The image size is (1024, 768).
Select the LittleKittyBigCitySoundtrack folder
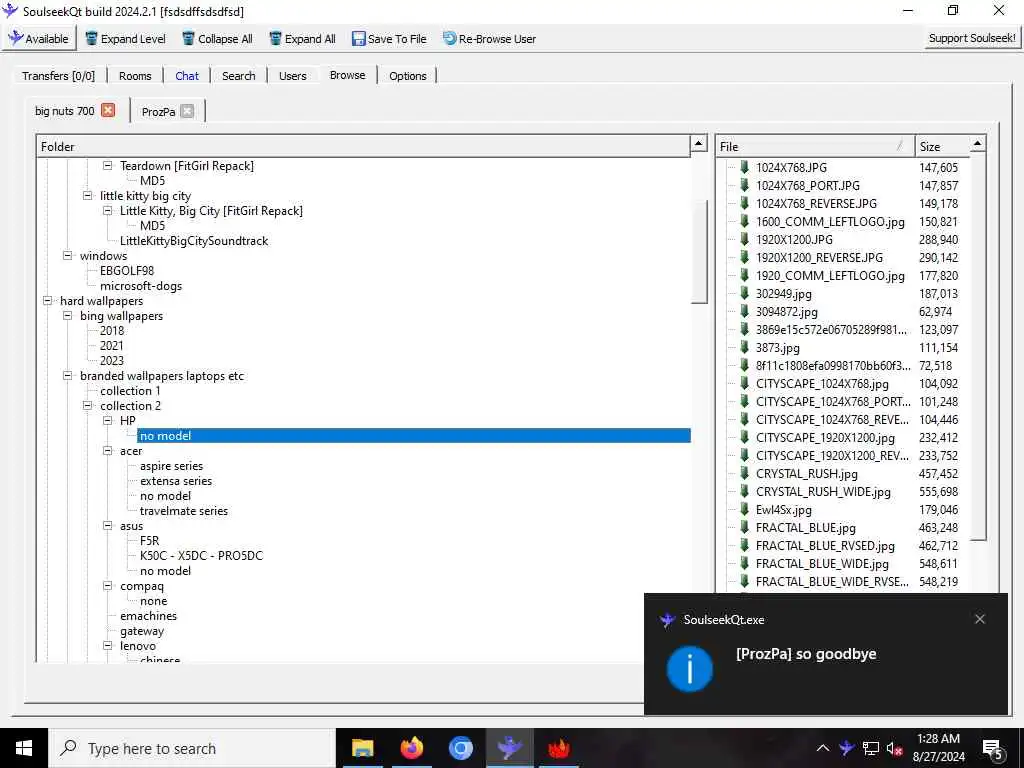coord(194,241)
